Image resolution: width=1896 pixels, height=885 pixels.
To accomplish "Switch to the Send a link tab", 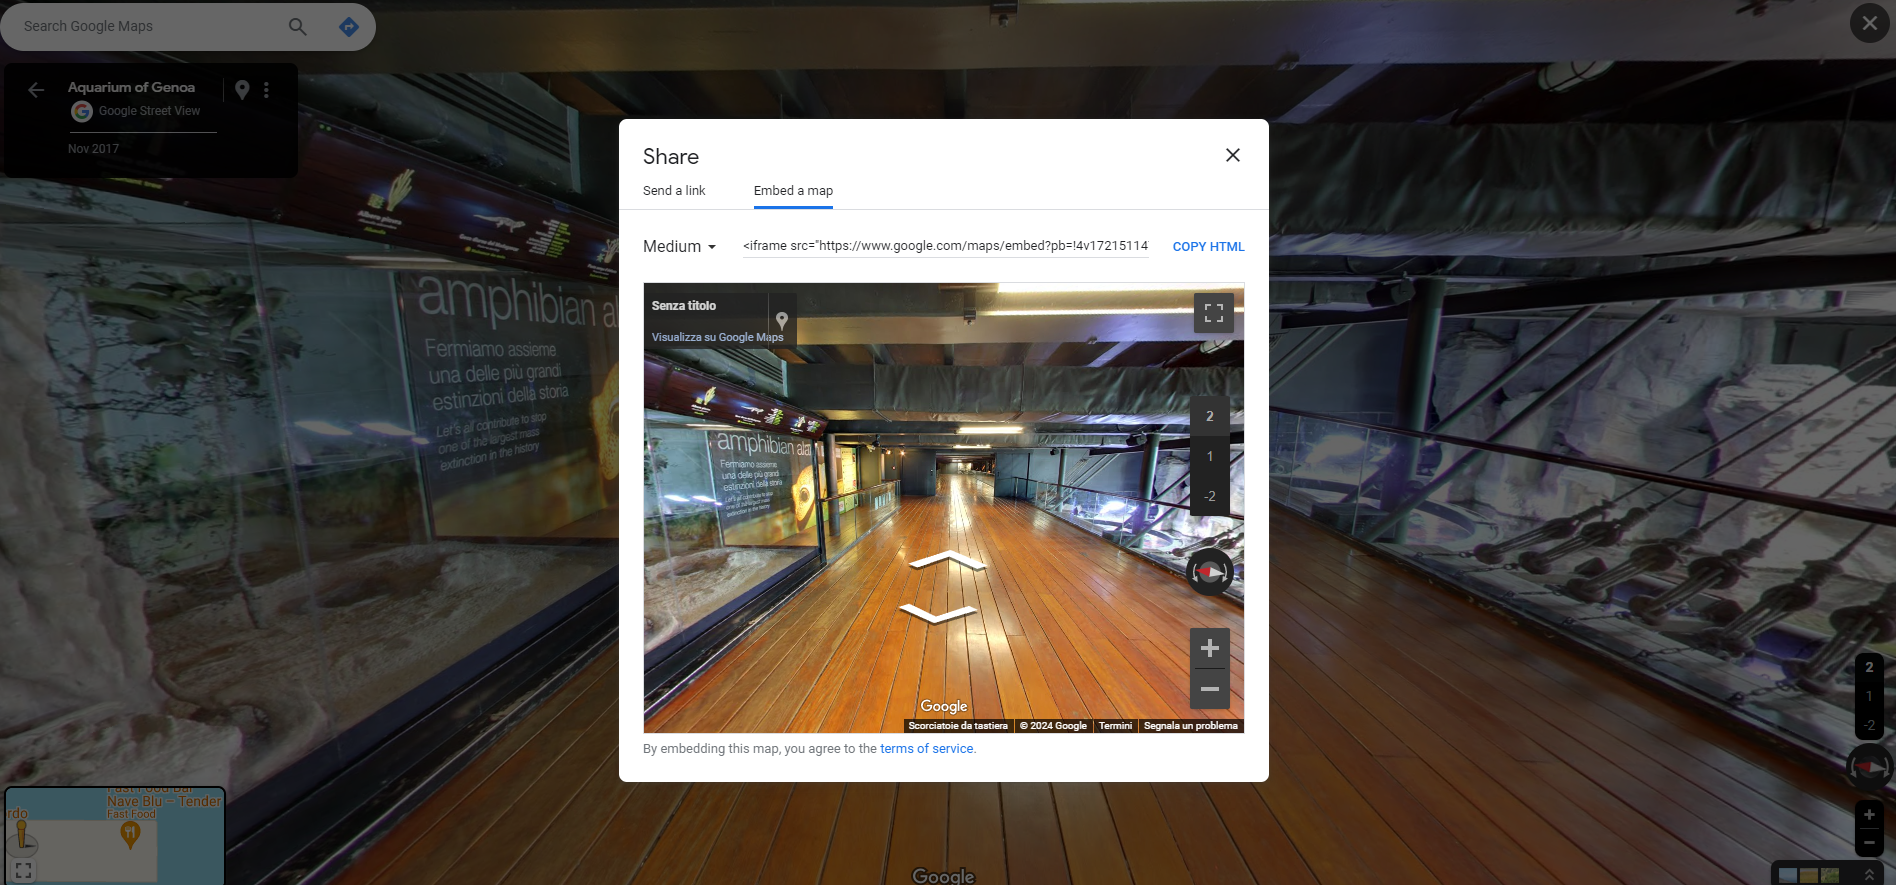I will (674, 191).
